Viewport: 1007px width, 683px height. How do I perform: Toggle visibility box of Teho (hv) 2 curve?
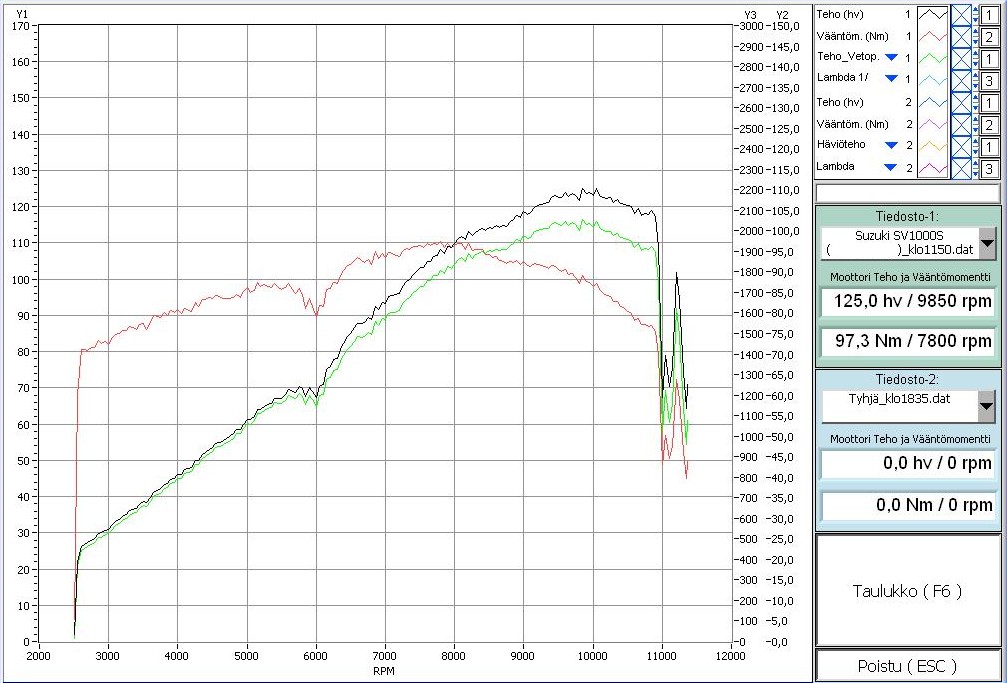pyautogui.click(x=961, y=102)
